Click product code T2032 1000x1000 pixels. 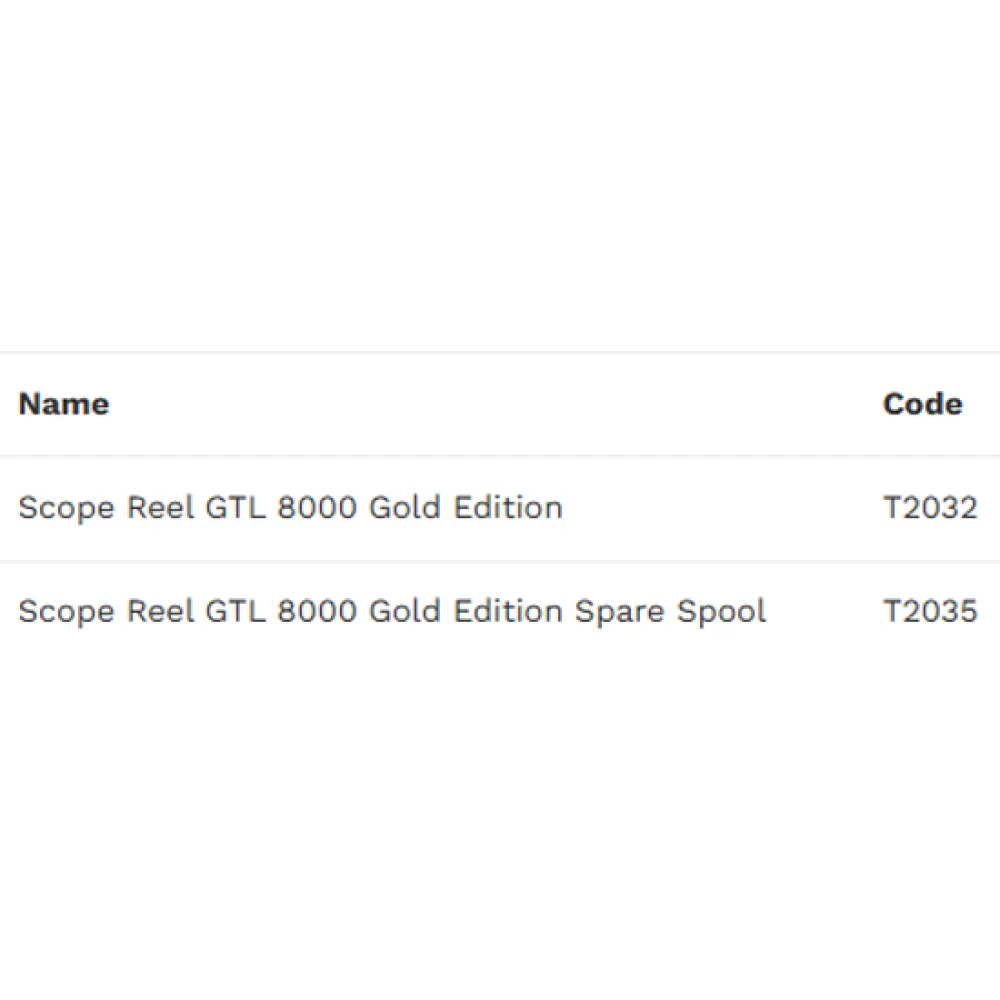click(929, 508)
